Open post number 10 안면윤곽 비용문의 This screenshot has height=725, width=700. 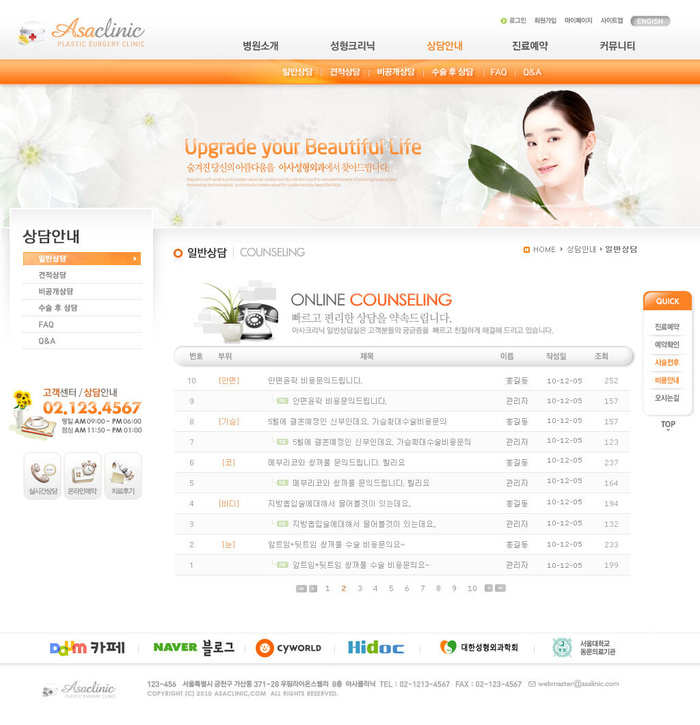314,380
